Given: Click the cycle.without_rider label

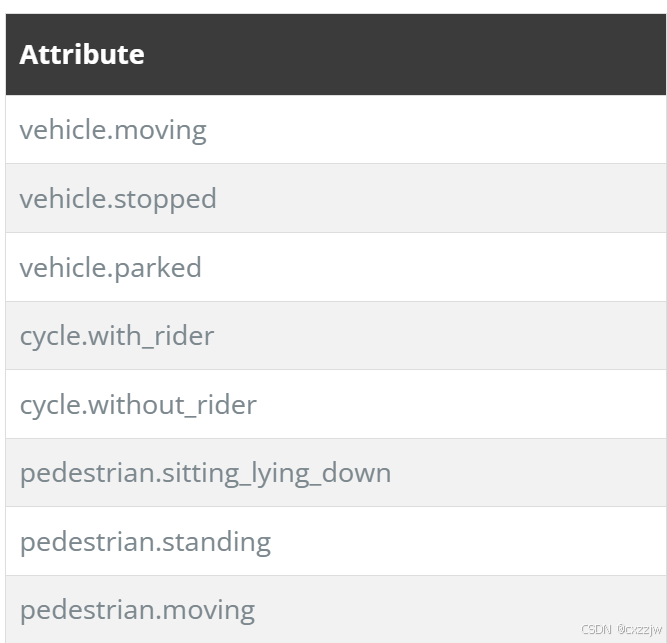Looking at the screenshot, I should click(138, 405).
